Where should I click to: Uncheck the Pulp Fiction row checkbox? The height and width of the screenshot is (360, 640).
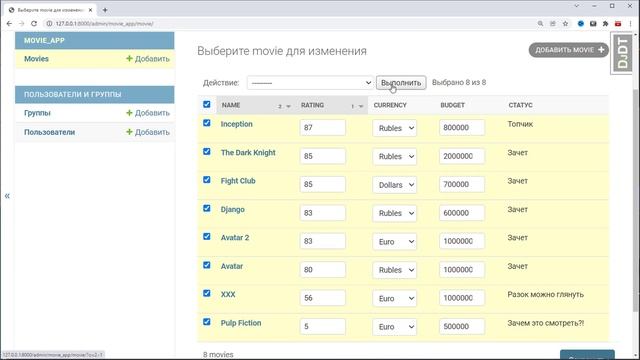[207, 322]
